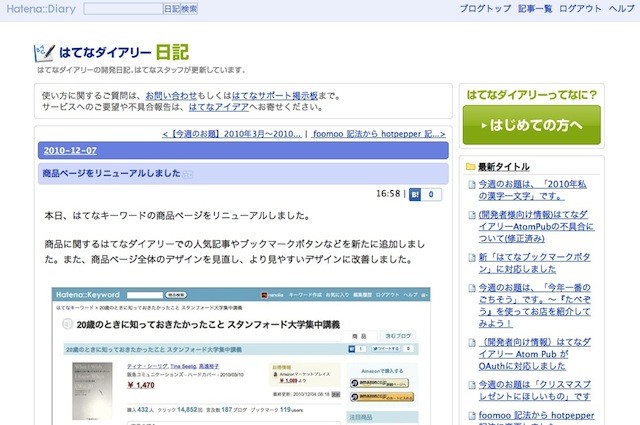Select ログアウト in the top navigation
The height and width of the screenshot is (425, 640).
[x=580, y=9]
